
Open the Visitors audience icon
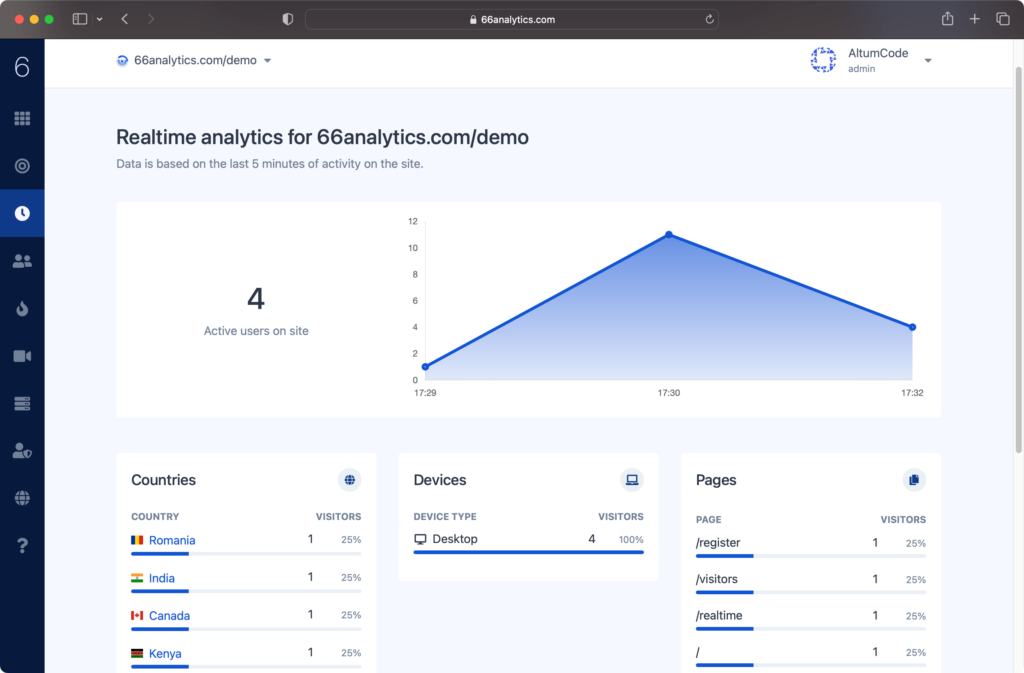pyautogui.click(x=22, y=260)
